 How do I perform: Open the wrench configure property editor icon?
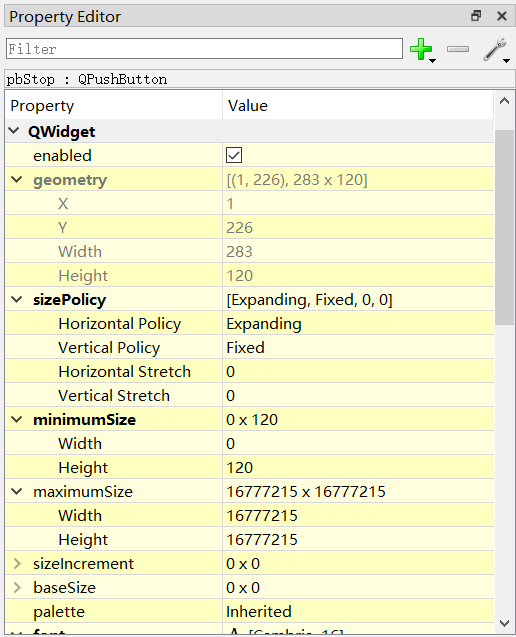tap(494, 49)
